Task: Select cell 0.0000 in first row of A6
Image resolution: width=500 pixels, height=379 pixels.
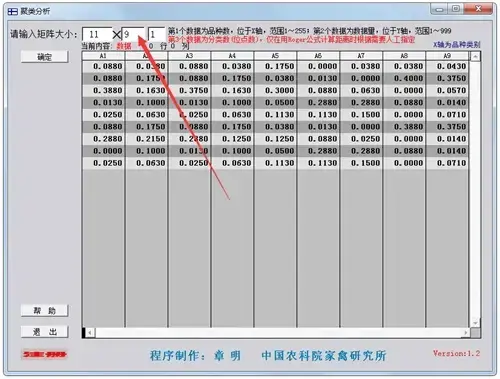Action: pos(318,66)
